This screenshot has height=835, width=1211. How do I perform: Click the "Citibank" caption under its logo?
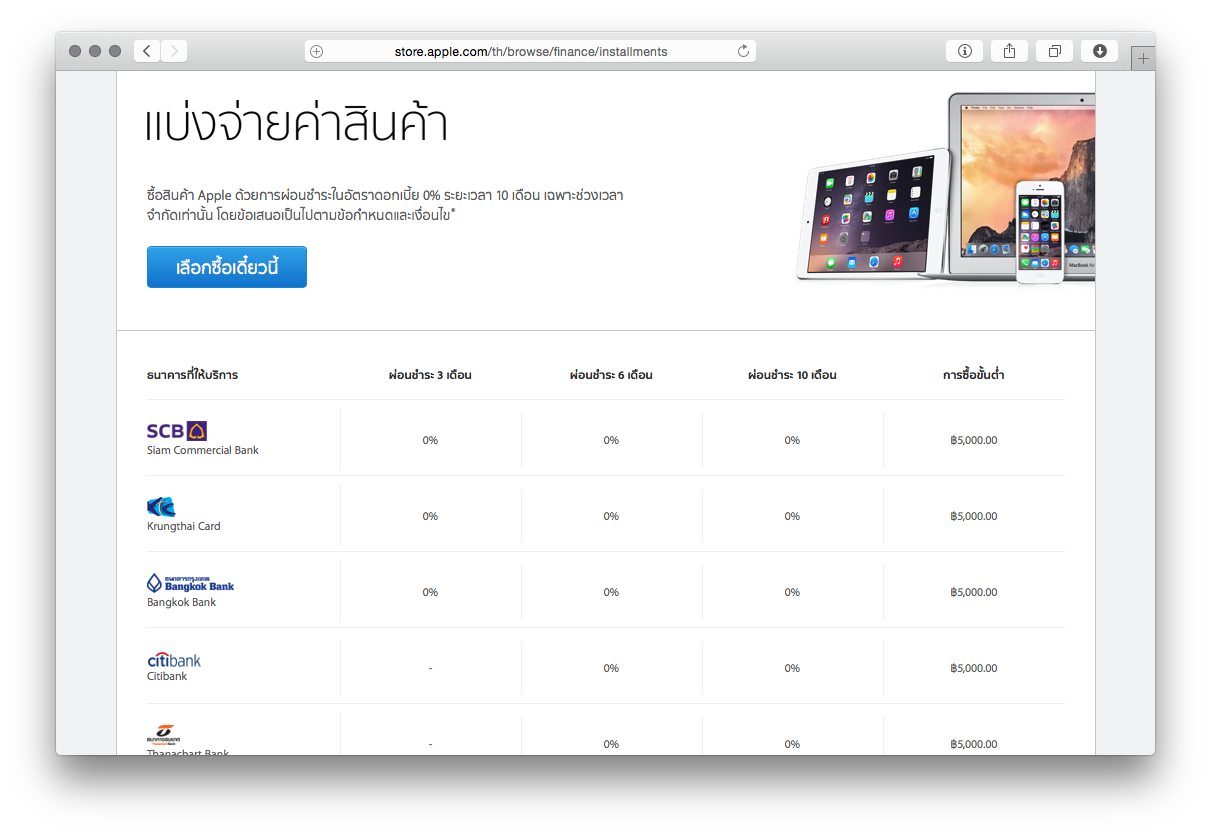(167, 676)
